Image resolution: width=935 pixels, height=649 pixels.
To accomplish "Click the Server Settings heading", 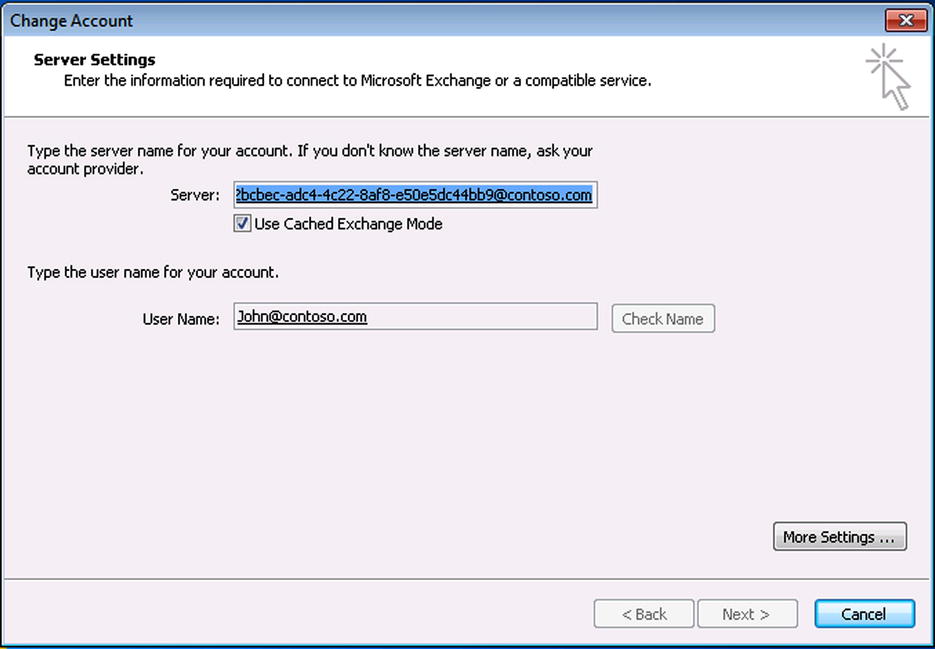I will point(94,60).
